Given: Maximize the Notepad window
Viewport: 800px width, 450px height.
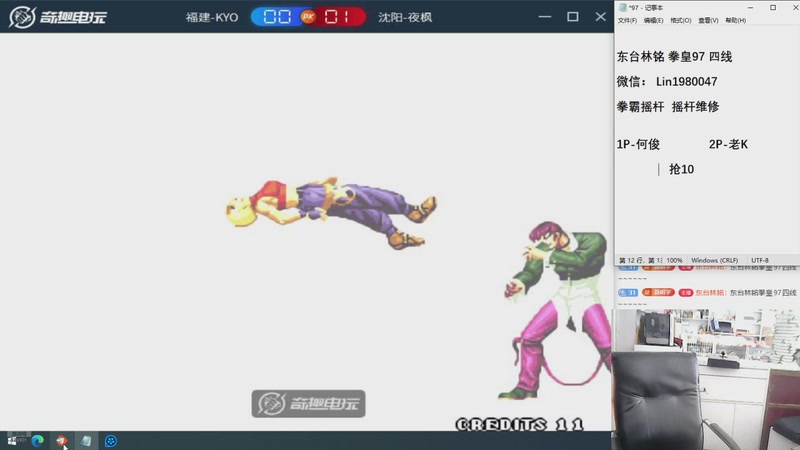Looking at the screenshot, I should tap(773, 8).
